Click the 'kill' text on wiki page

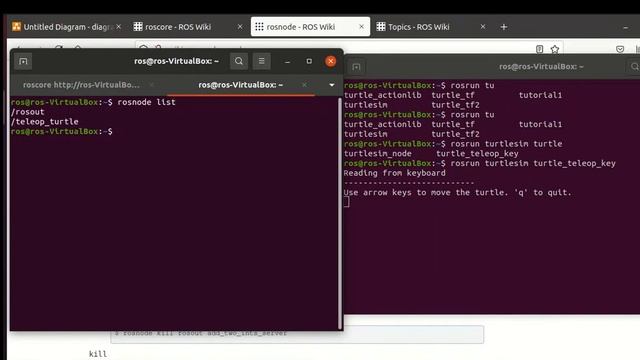[98, 354]
